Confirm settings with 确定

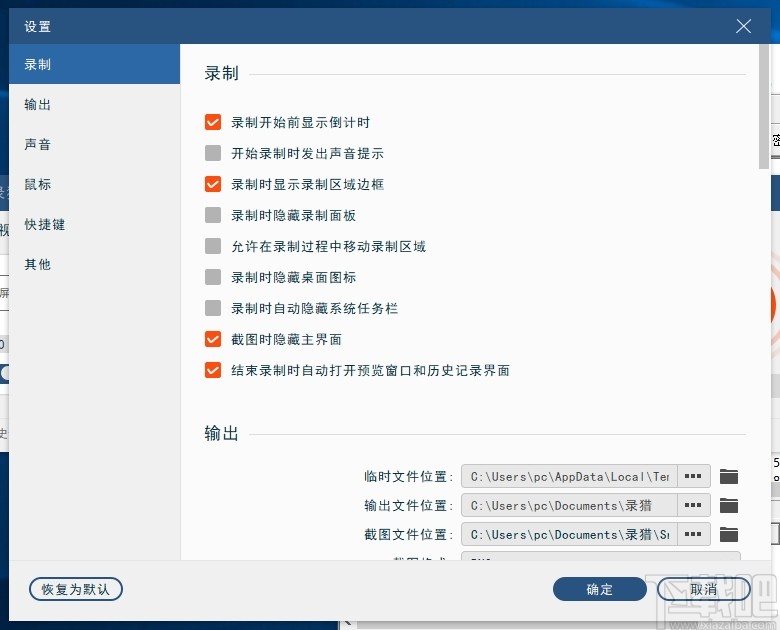[x=599, y=589]
